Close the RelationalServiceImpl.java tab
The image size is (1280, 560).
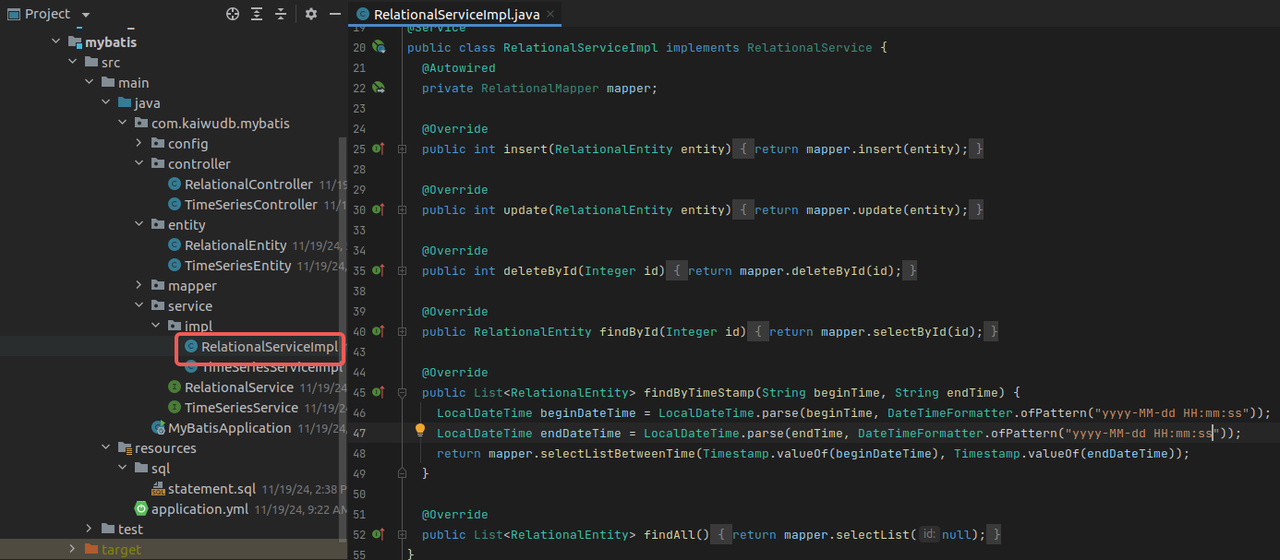(549, 14)
